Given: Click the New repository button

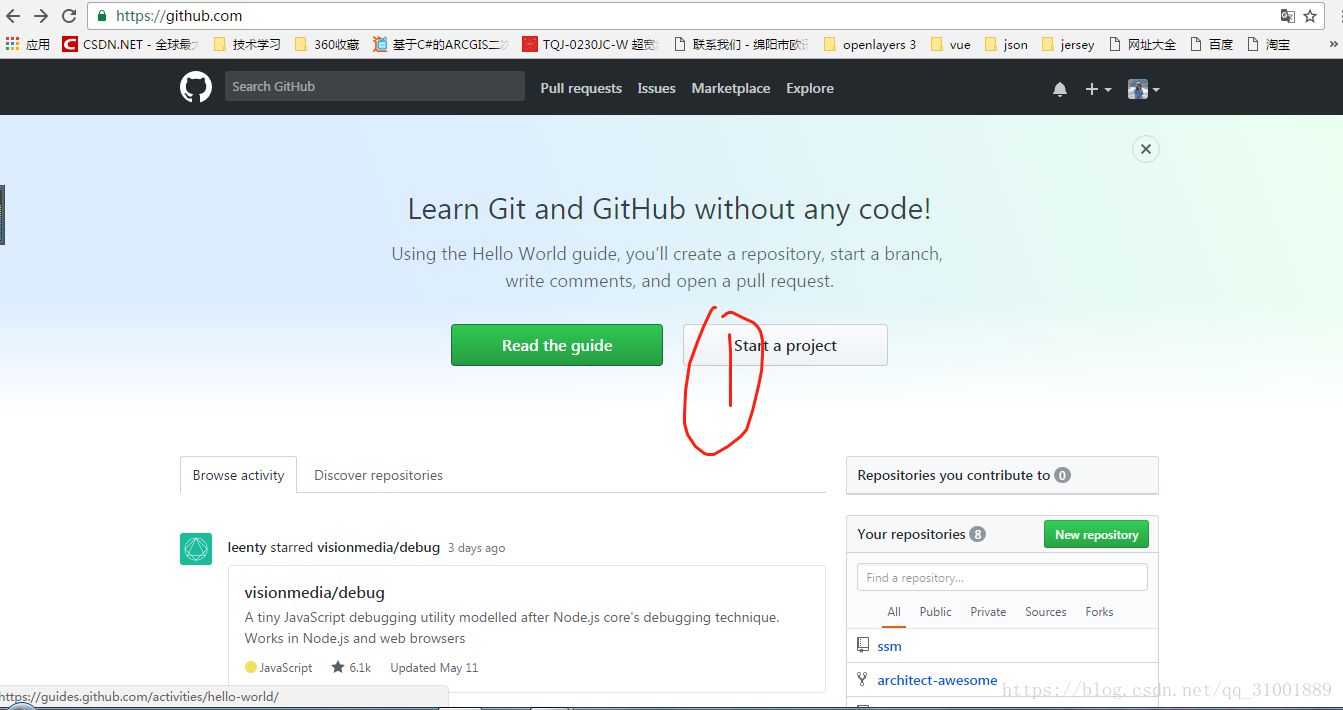Looking at the screenshot, I should coord(1096,534).
